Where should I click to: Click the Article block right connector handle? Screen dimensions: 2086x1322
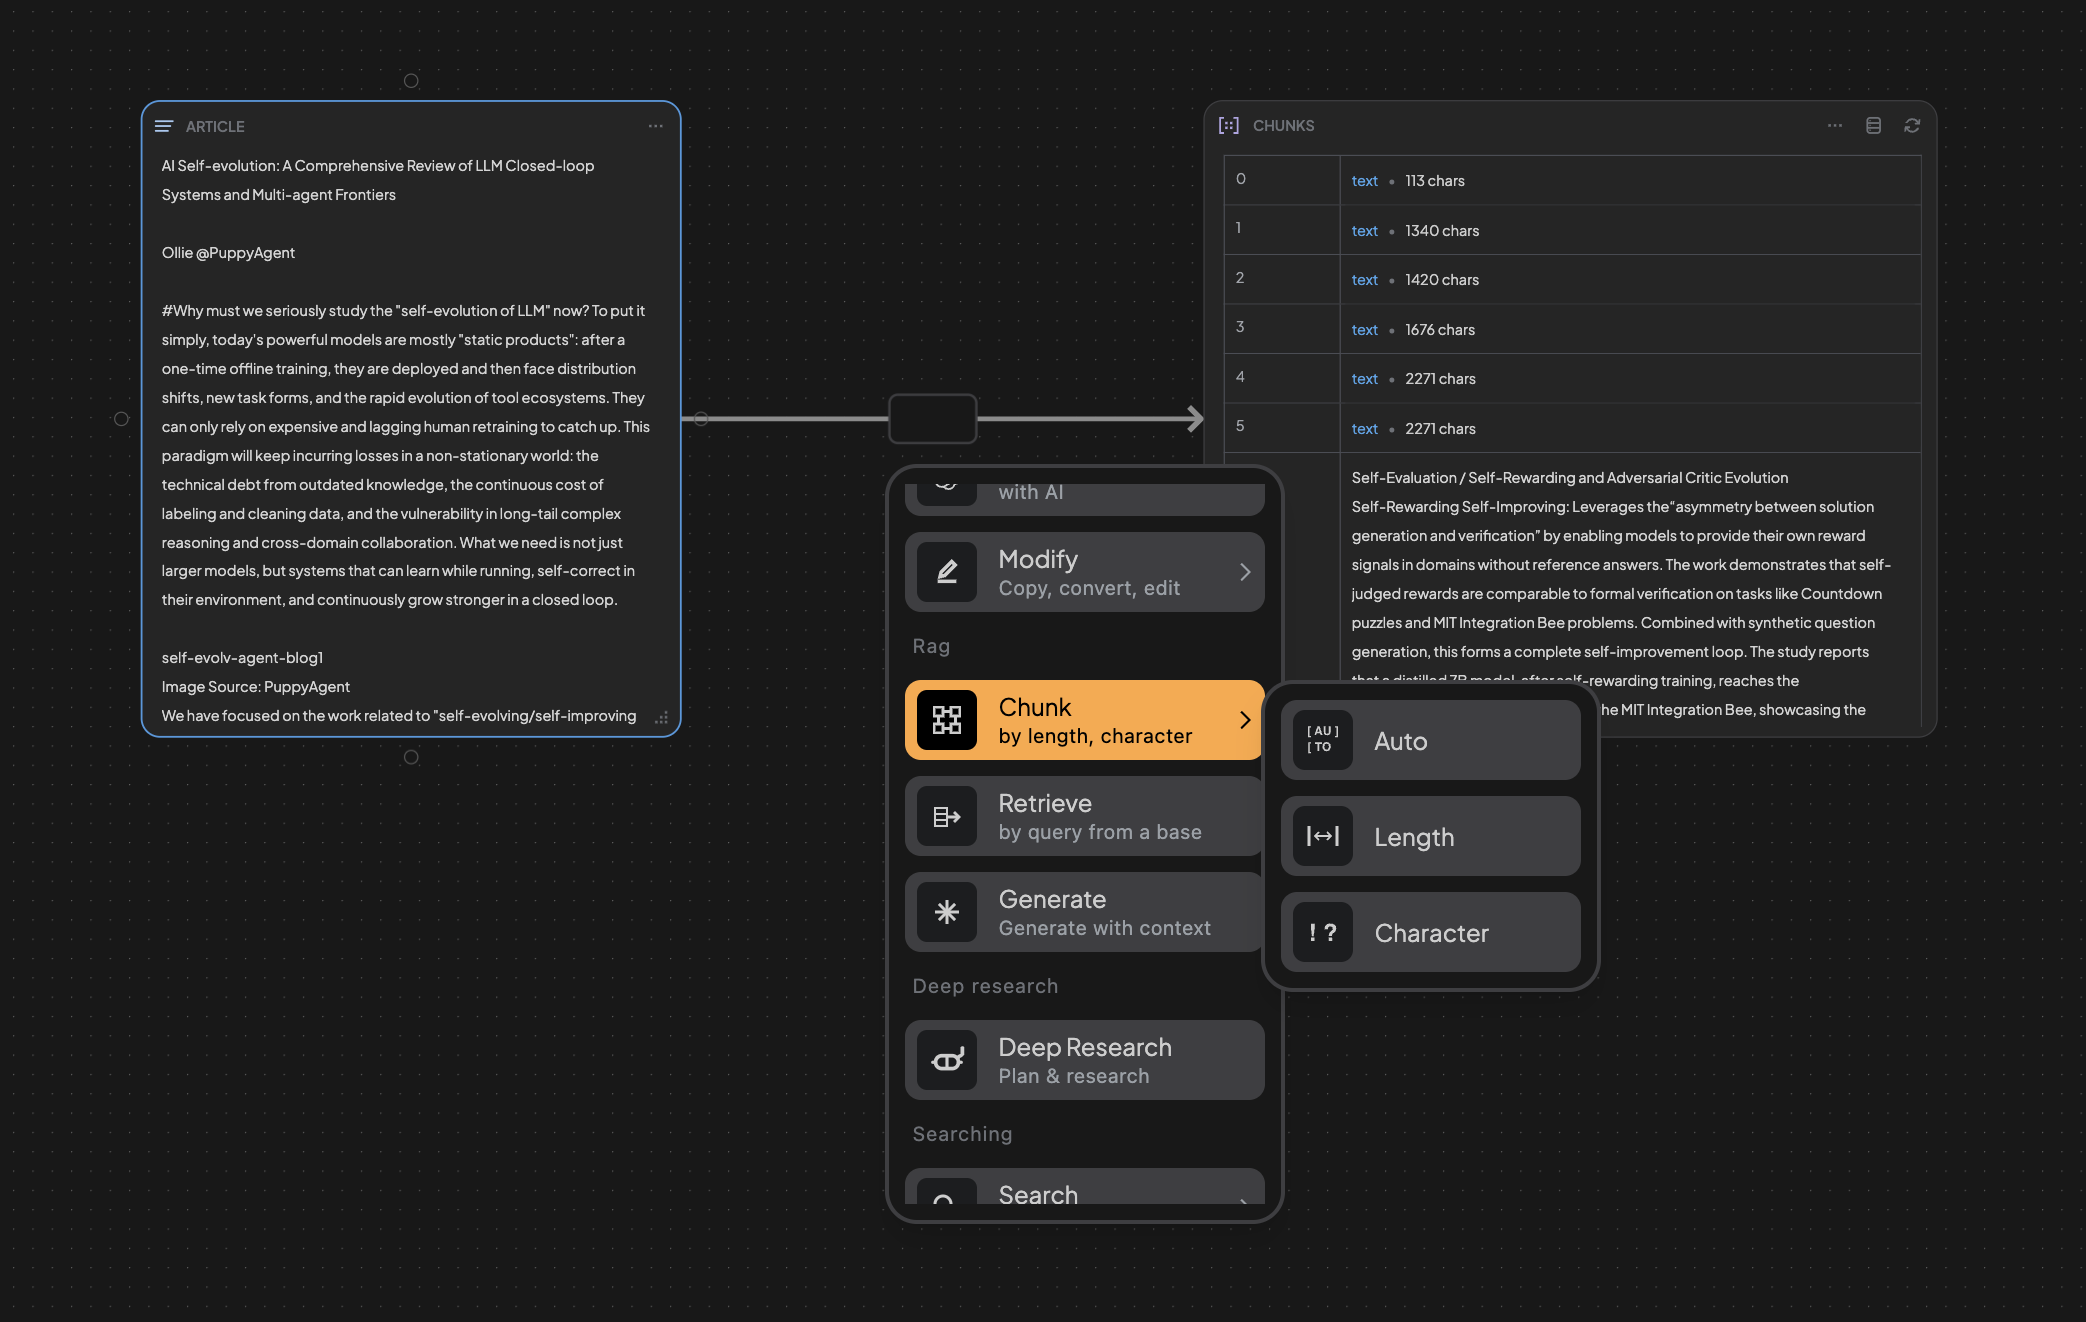[x=701, y=419]
